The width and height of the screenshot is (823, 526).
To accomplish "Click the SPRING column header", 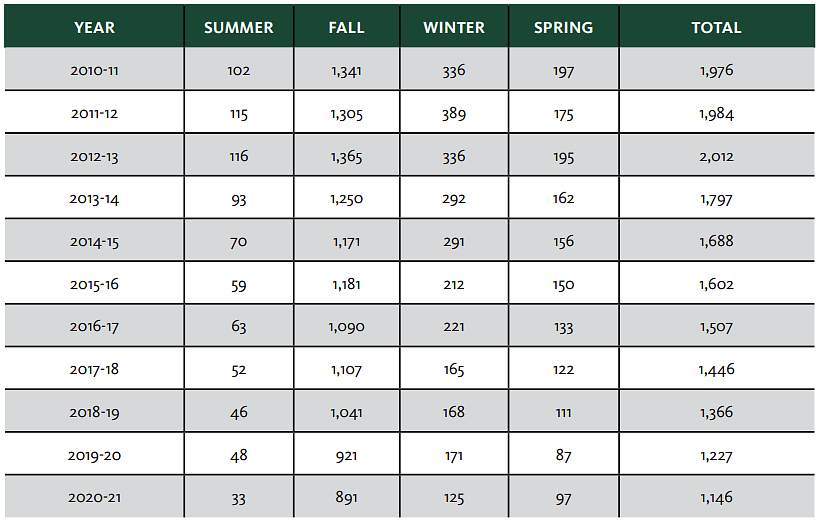I will coord(563,28).
